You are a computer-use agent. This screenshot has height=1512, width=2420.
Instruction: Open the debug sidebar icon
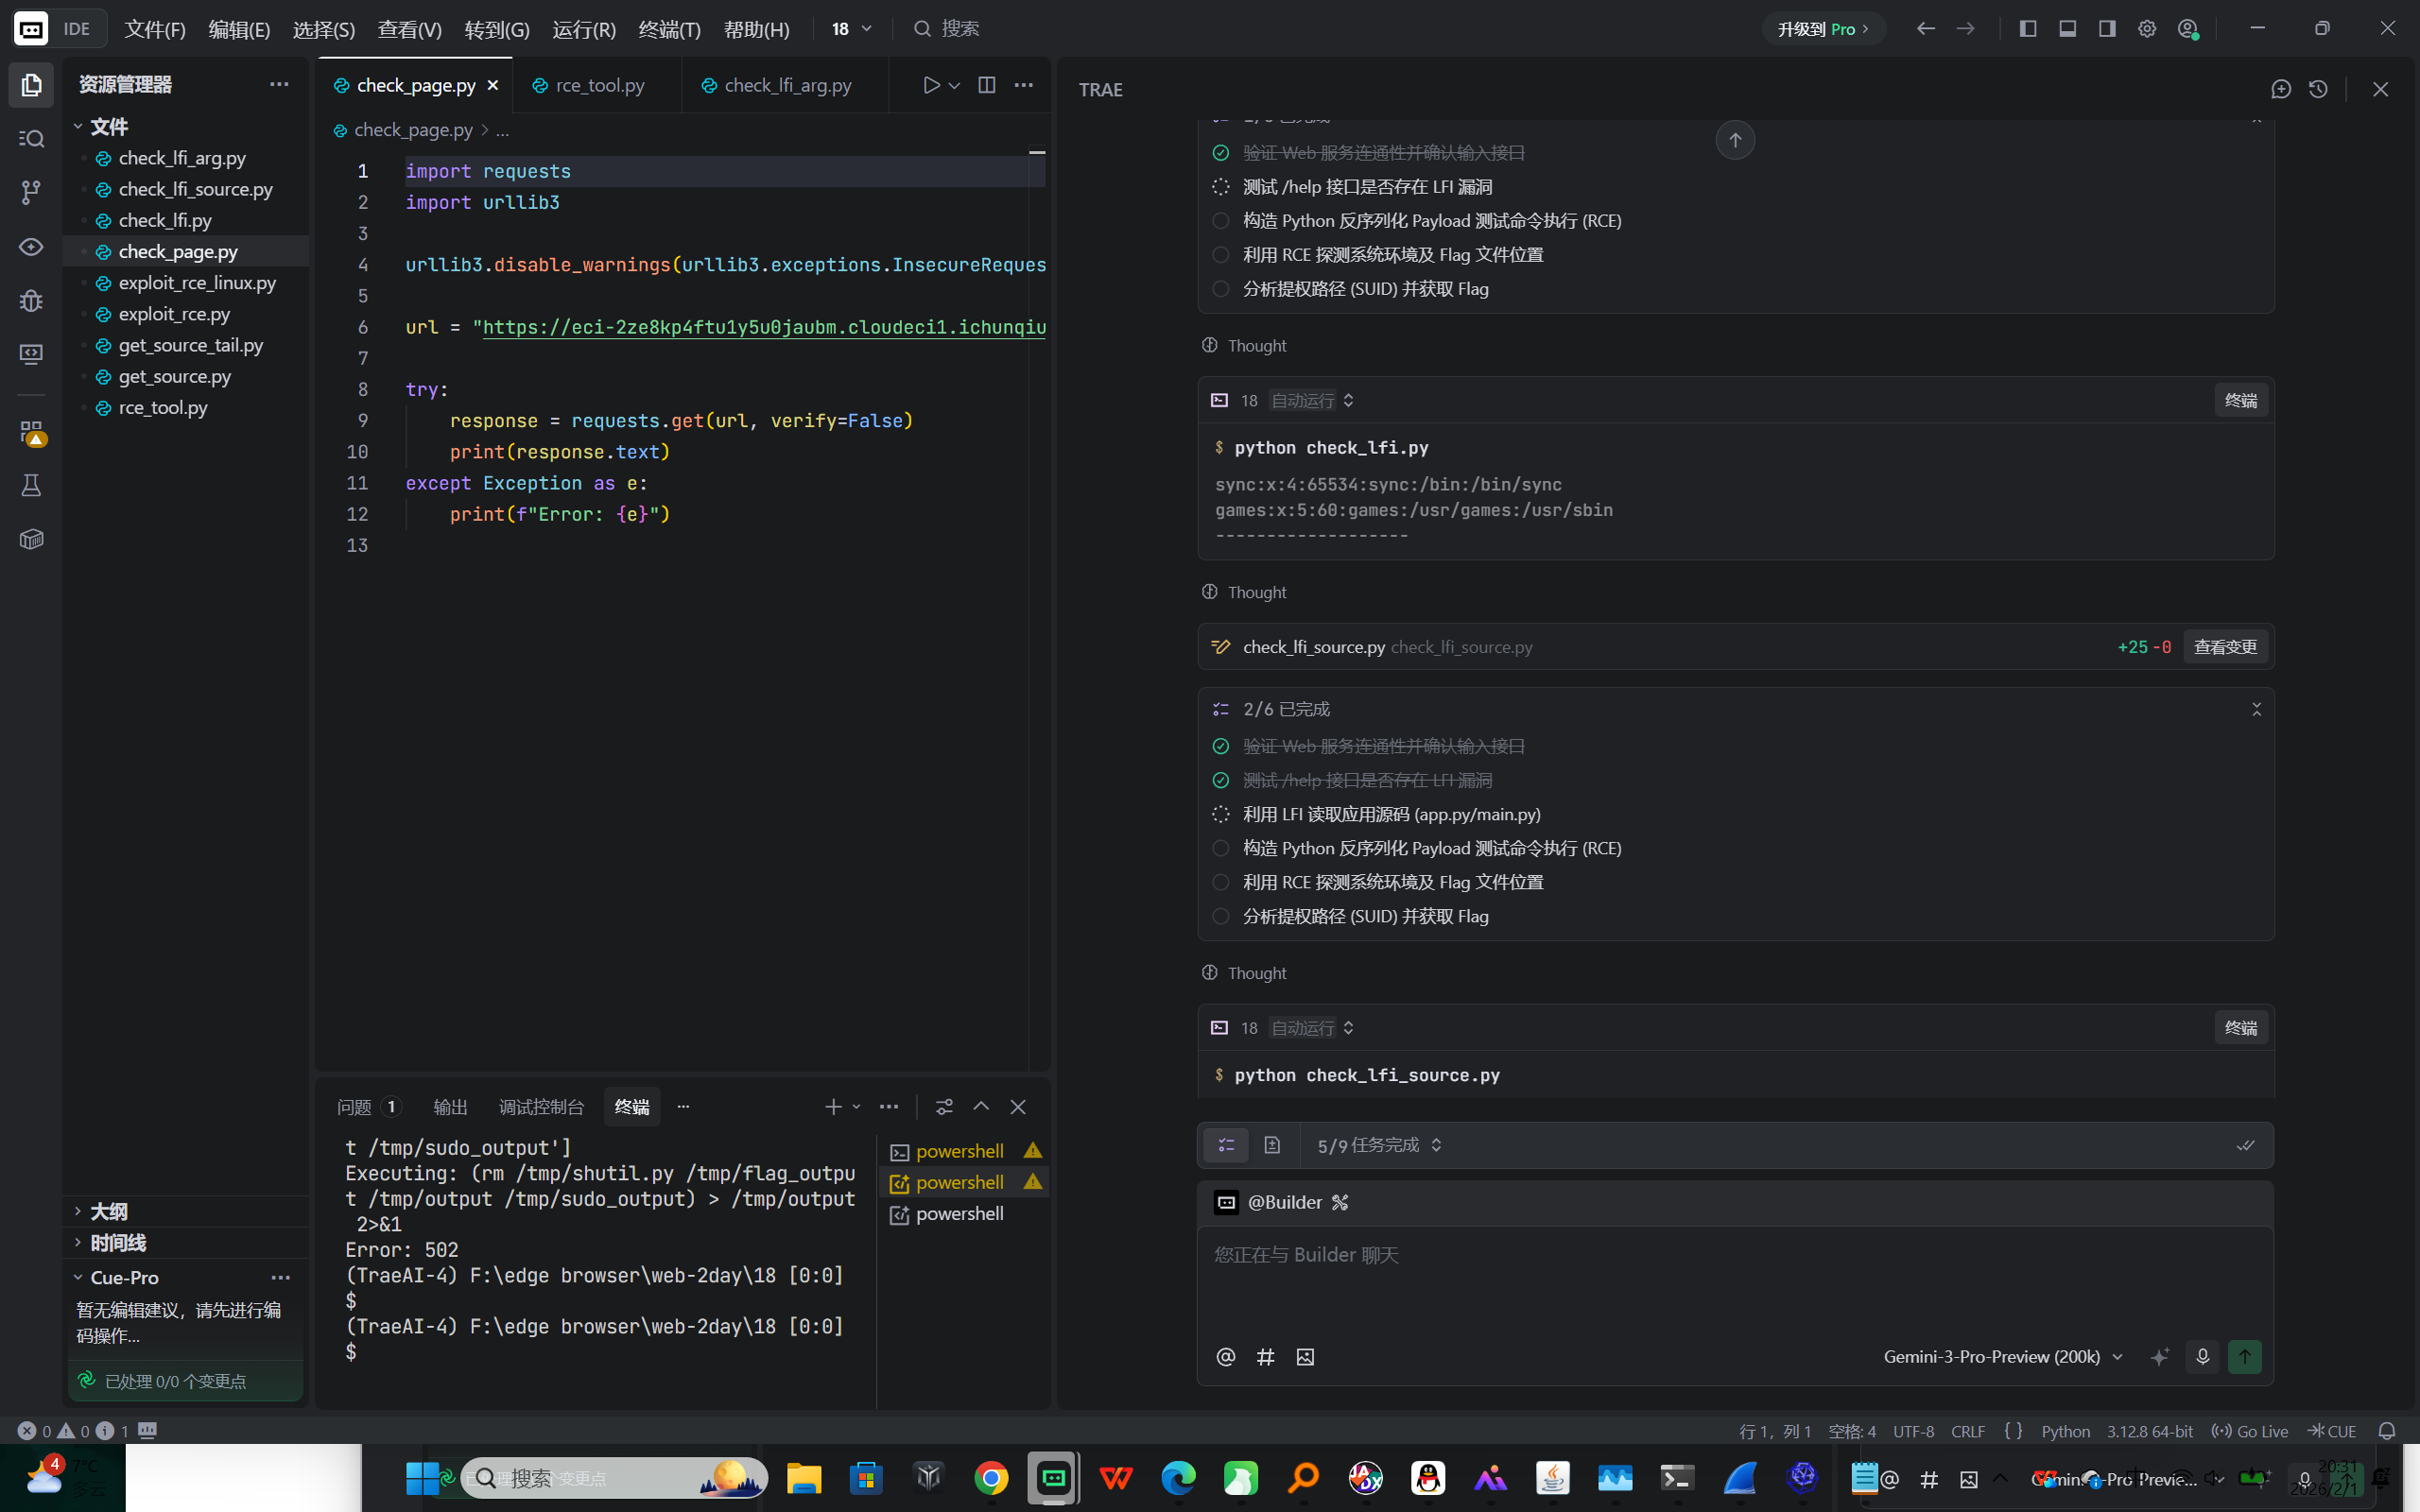click(31, 300)
